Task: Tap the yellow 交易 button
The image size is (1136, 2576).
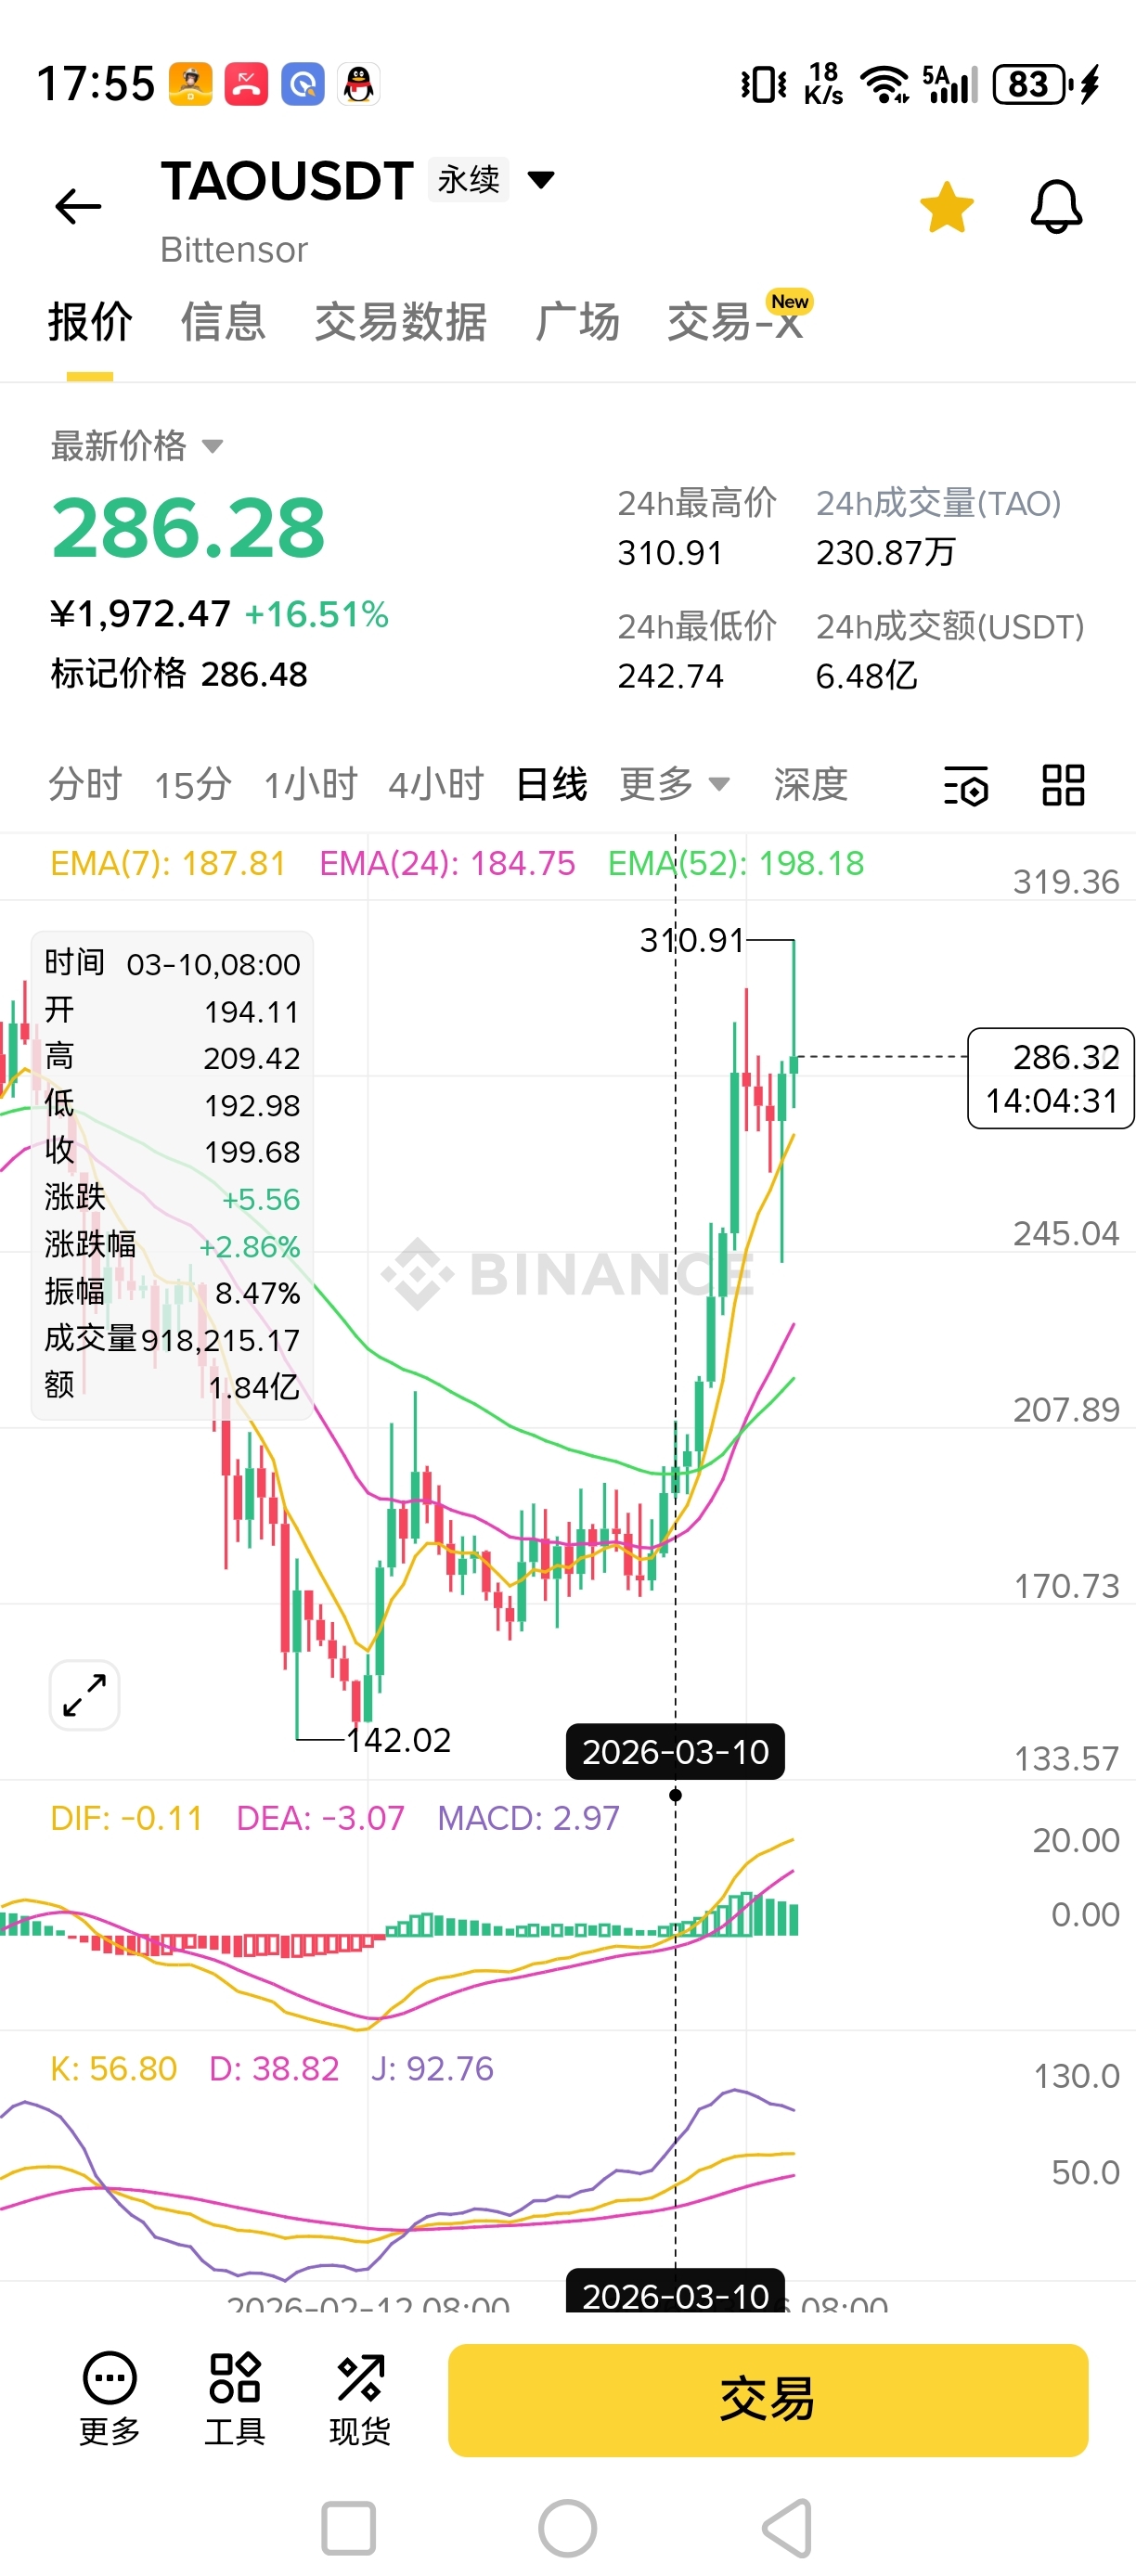Action: point(768,2400)
